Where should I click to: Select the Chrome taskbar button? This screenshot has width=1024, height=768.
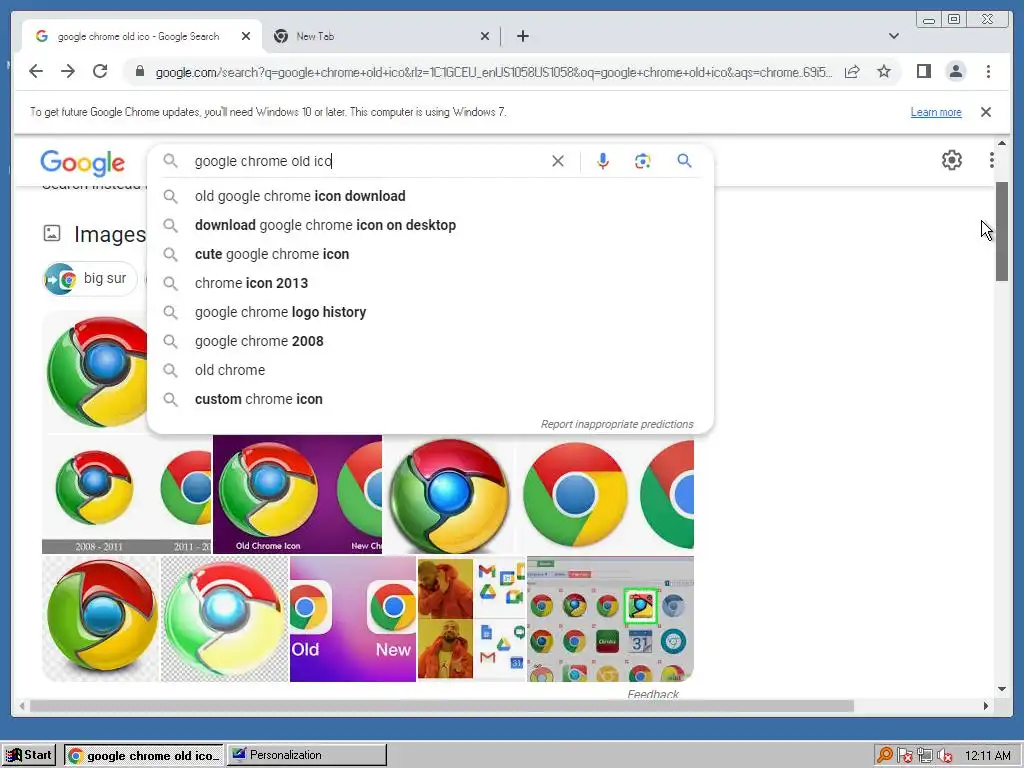click(x=144, y=756)
